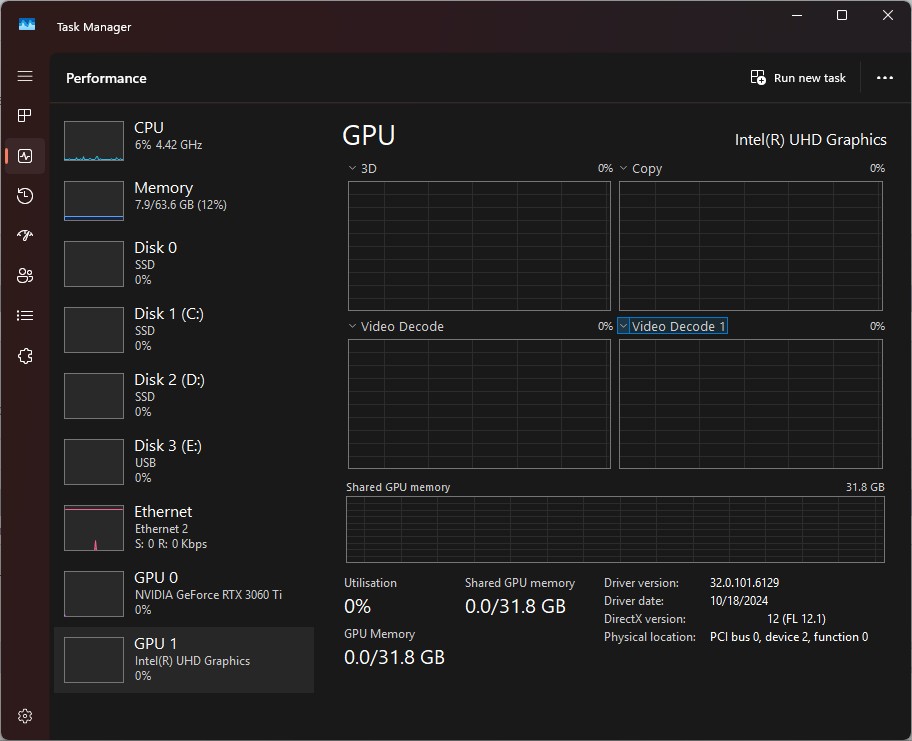Click the Task Manager app icon
The width and height of the screenshot is (912, 741).
coord(27,24)
